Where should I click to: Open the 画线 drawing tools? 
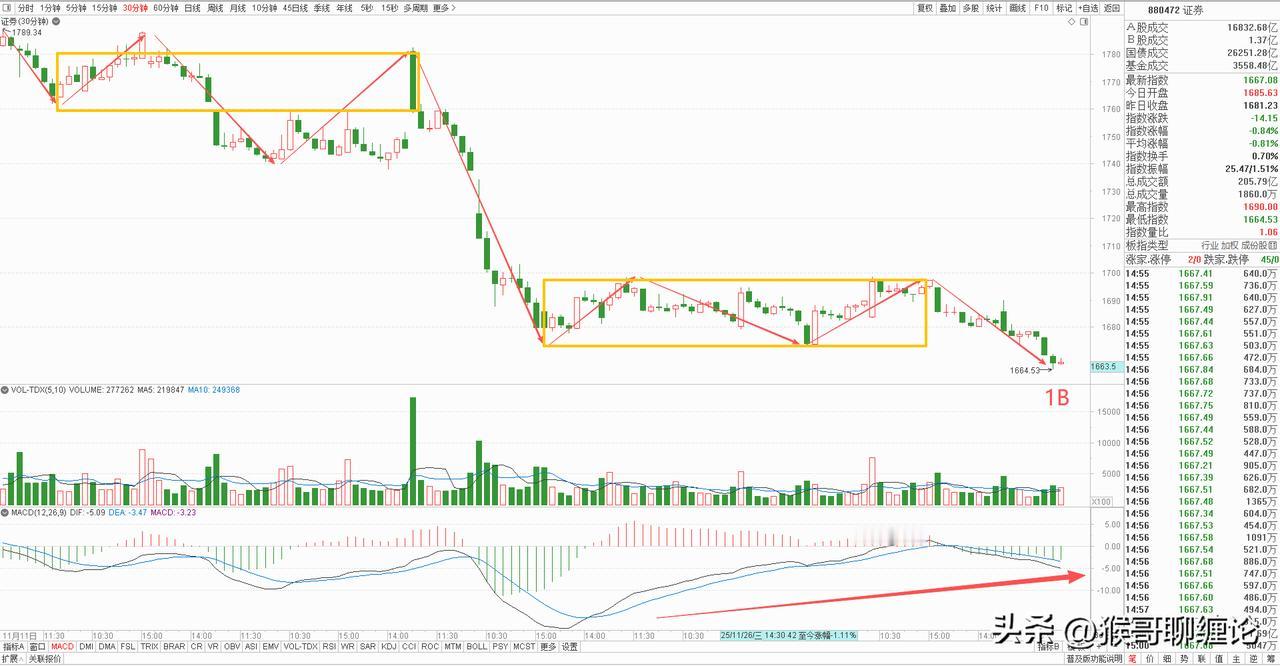pyautogui.click(x=1018, y=8)
